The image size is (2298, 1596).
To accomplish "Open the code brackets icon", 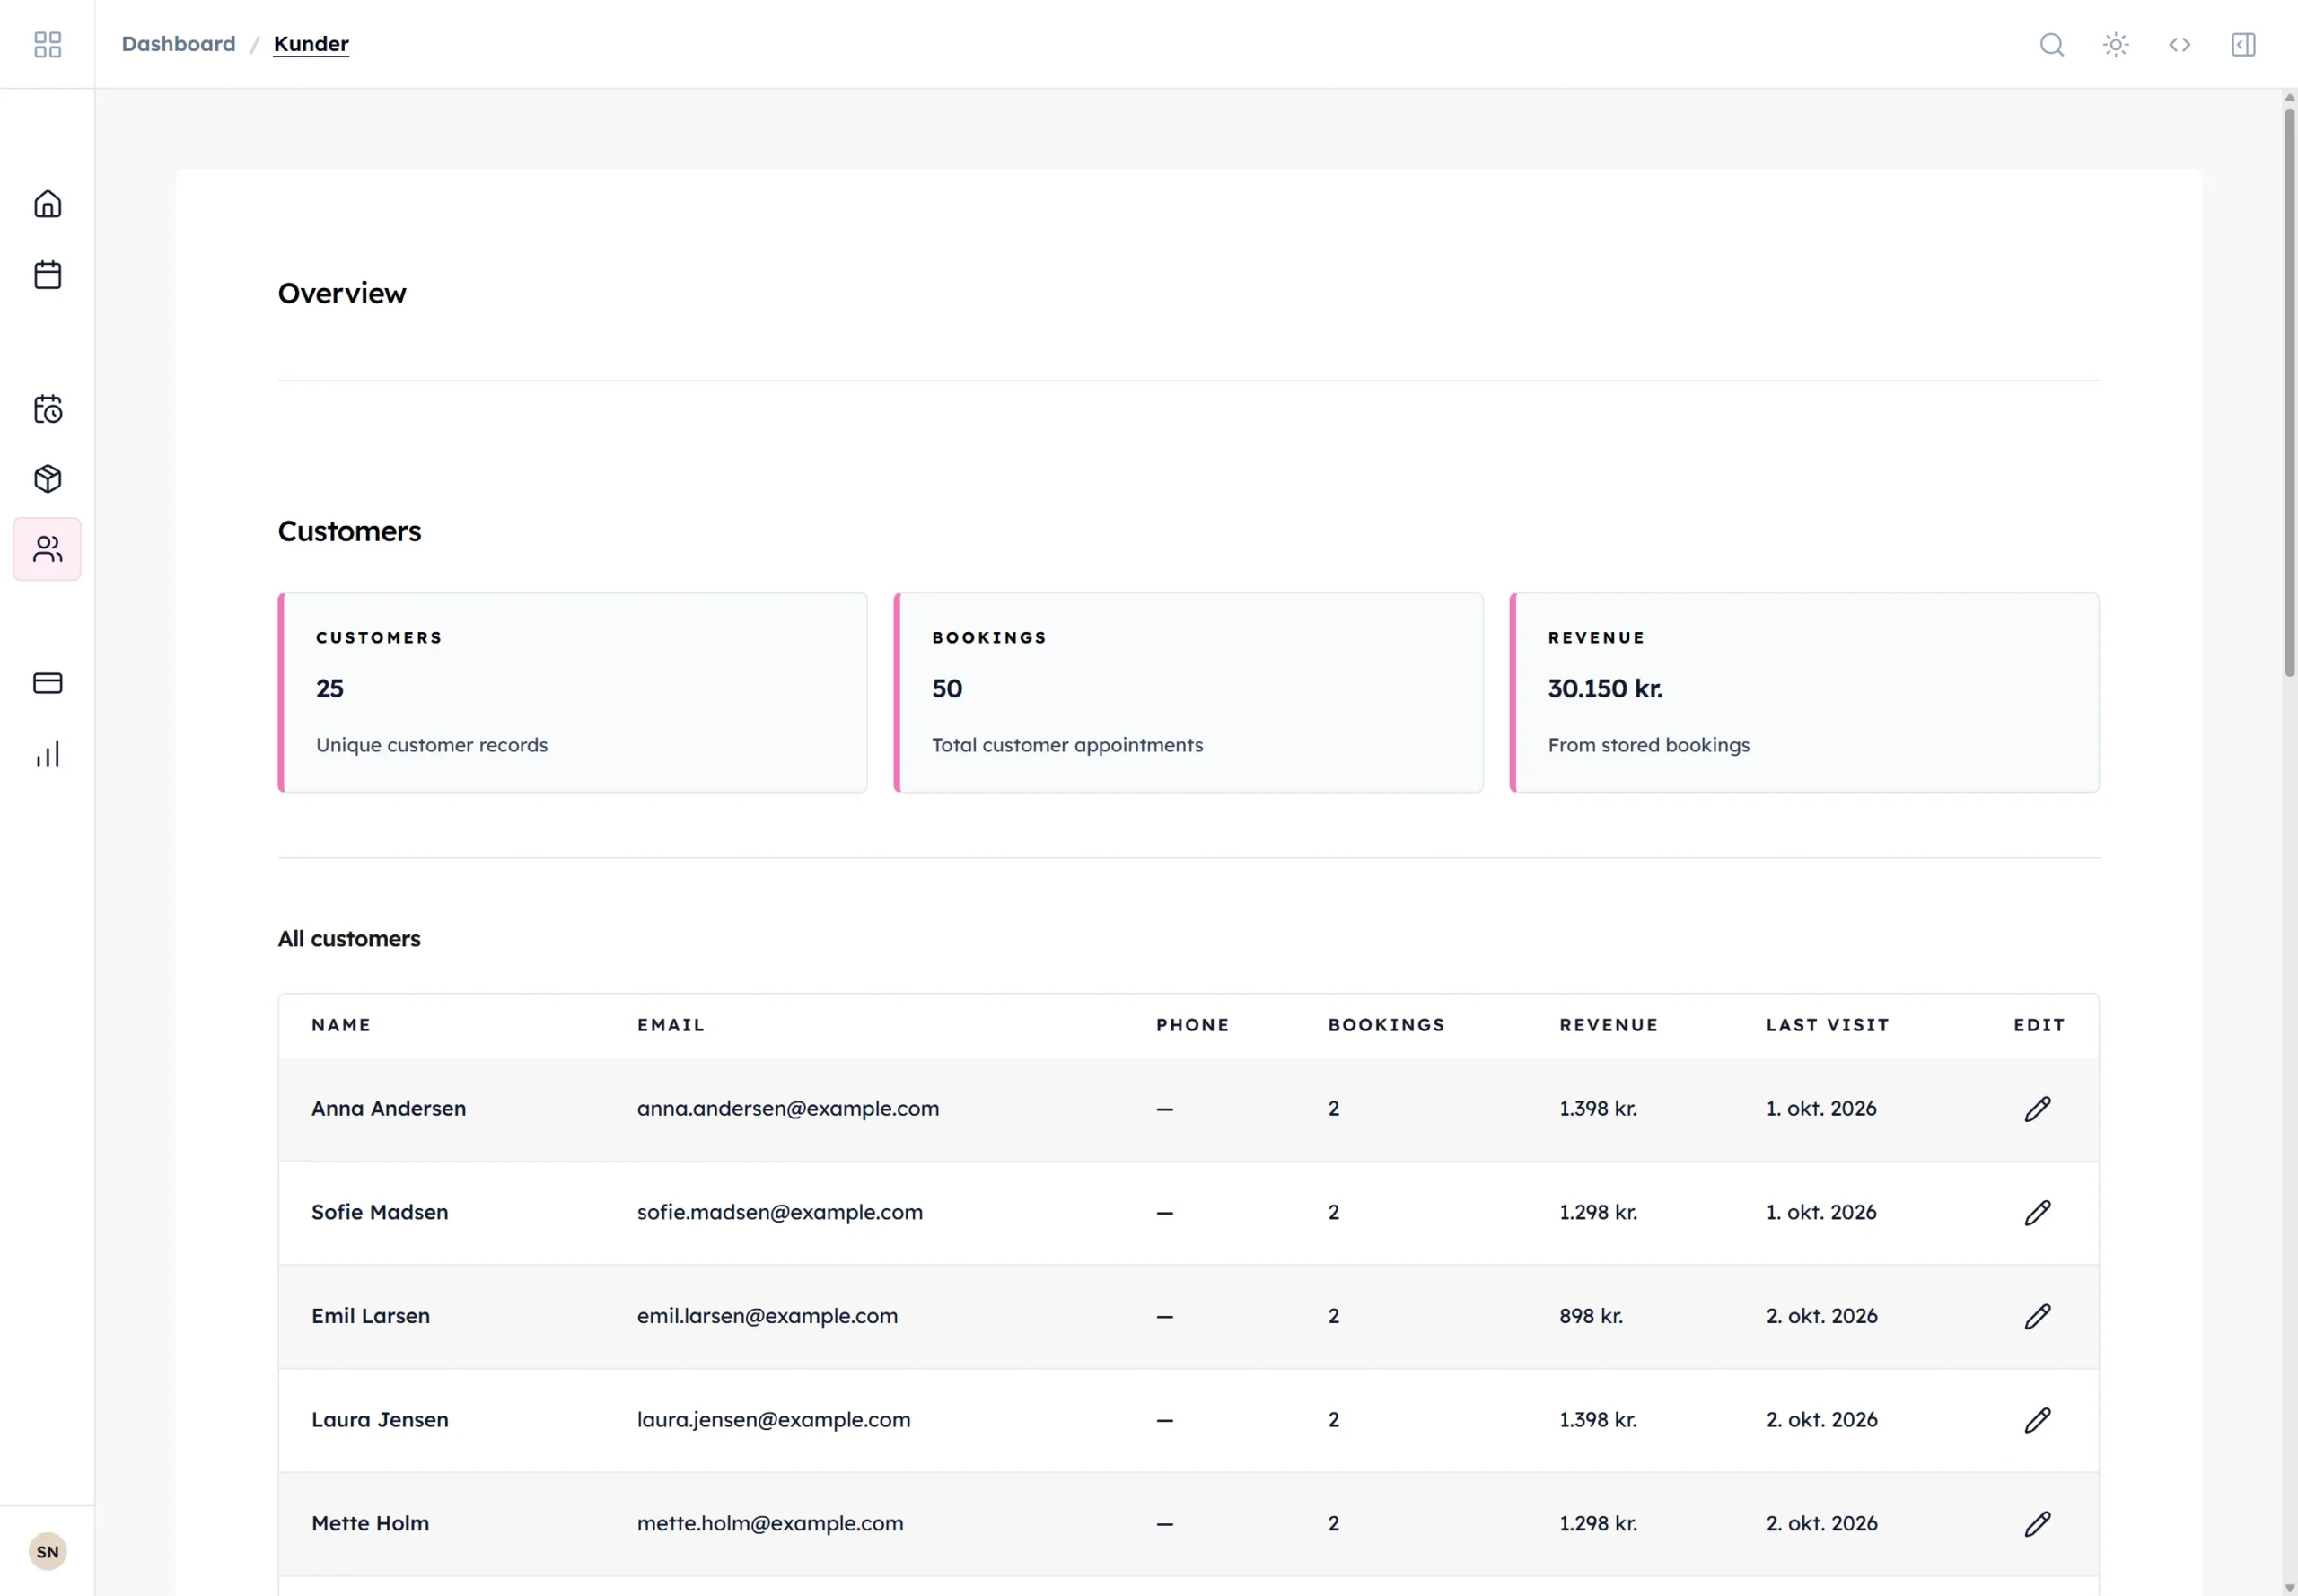I will [x=2180, y=44].
